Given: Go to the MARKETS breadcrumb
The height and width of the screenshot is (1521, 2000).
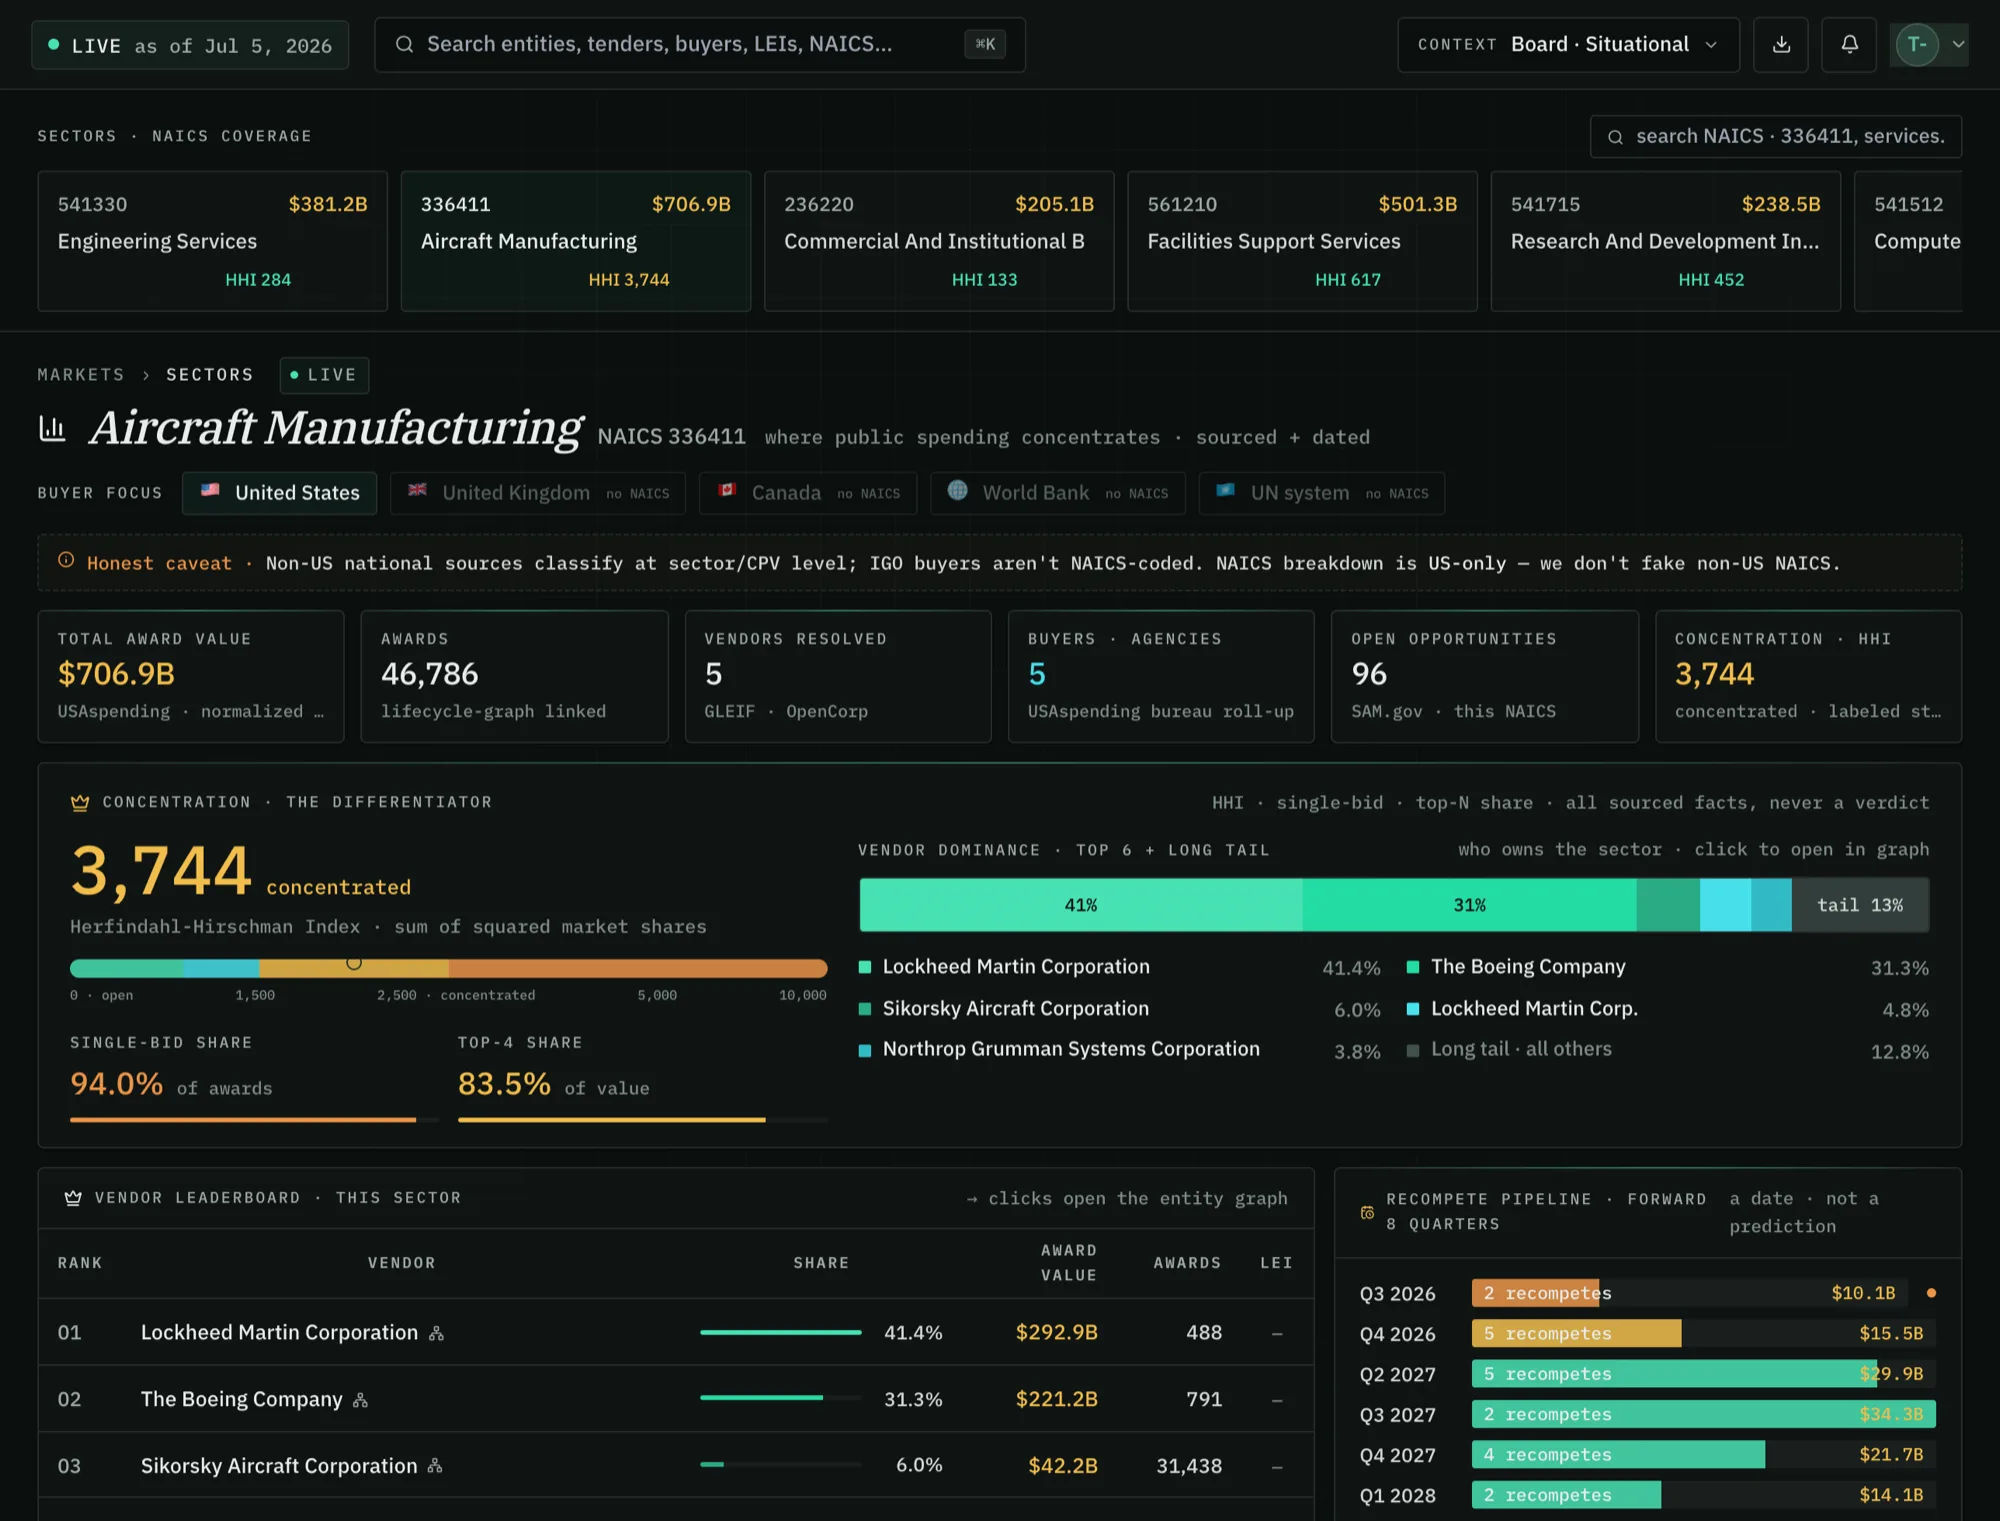Looking at the screenshot, I should 81,375.
